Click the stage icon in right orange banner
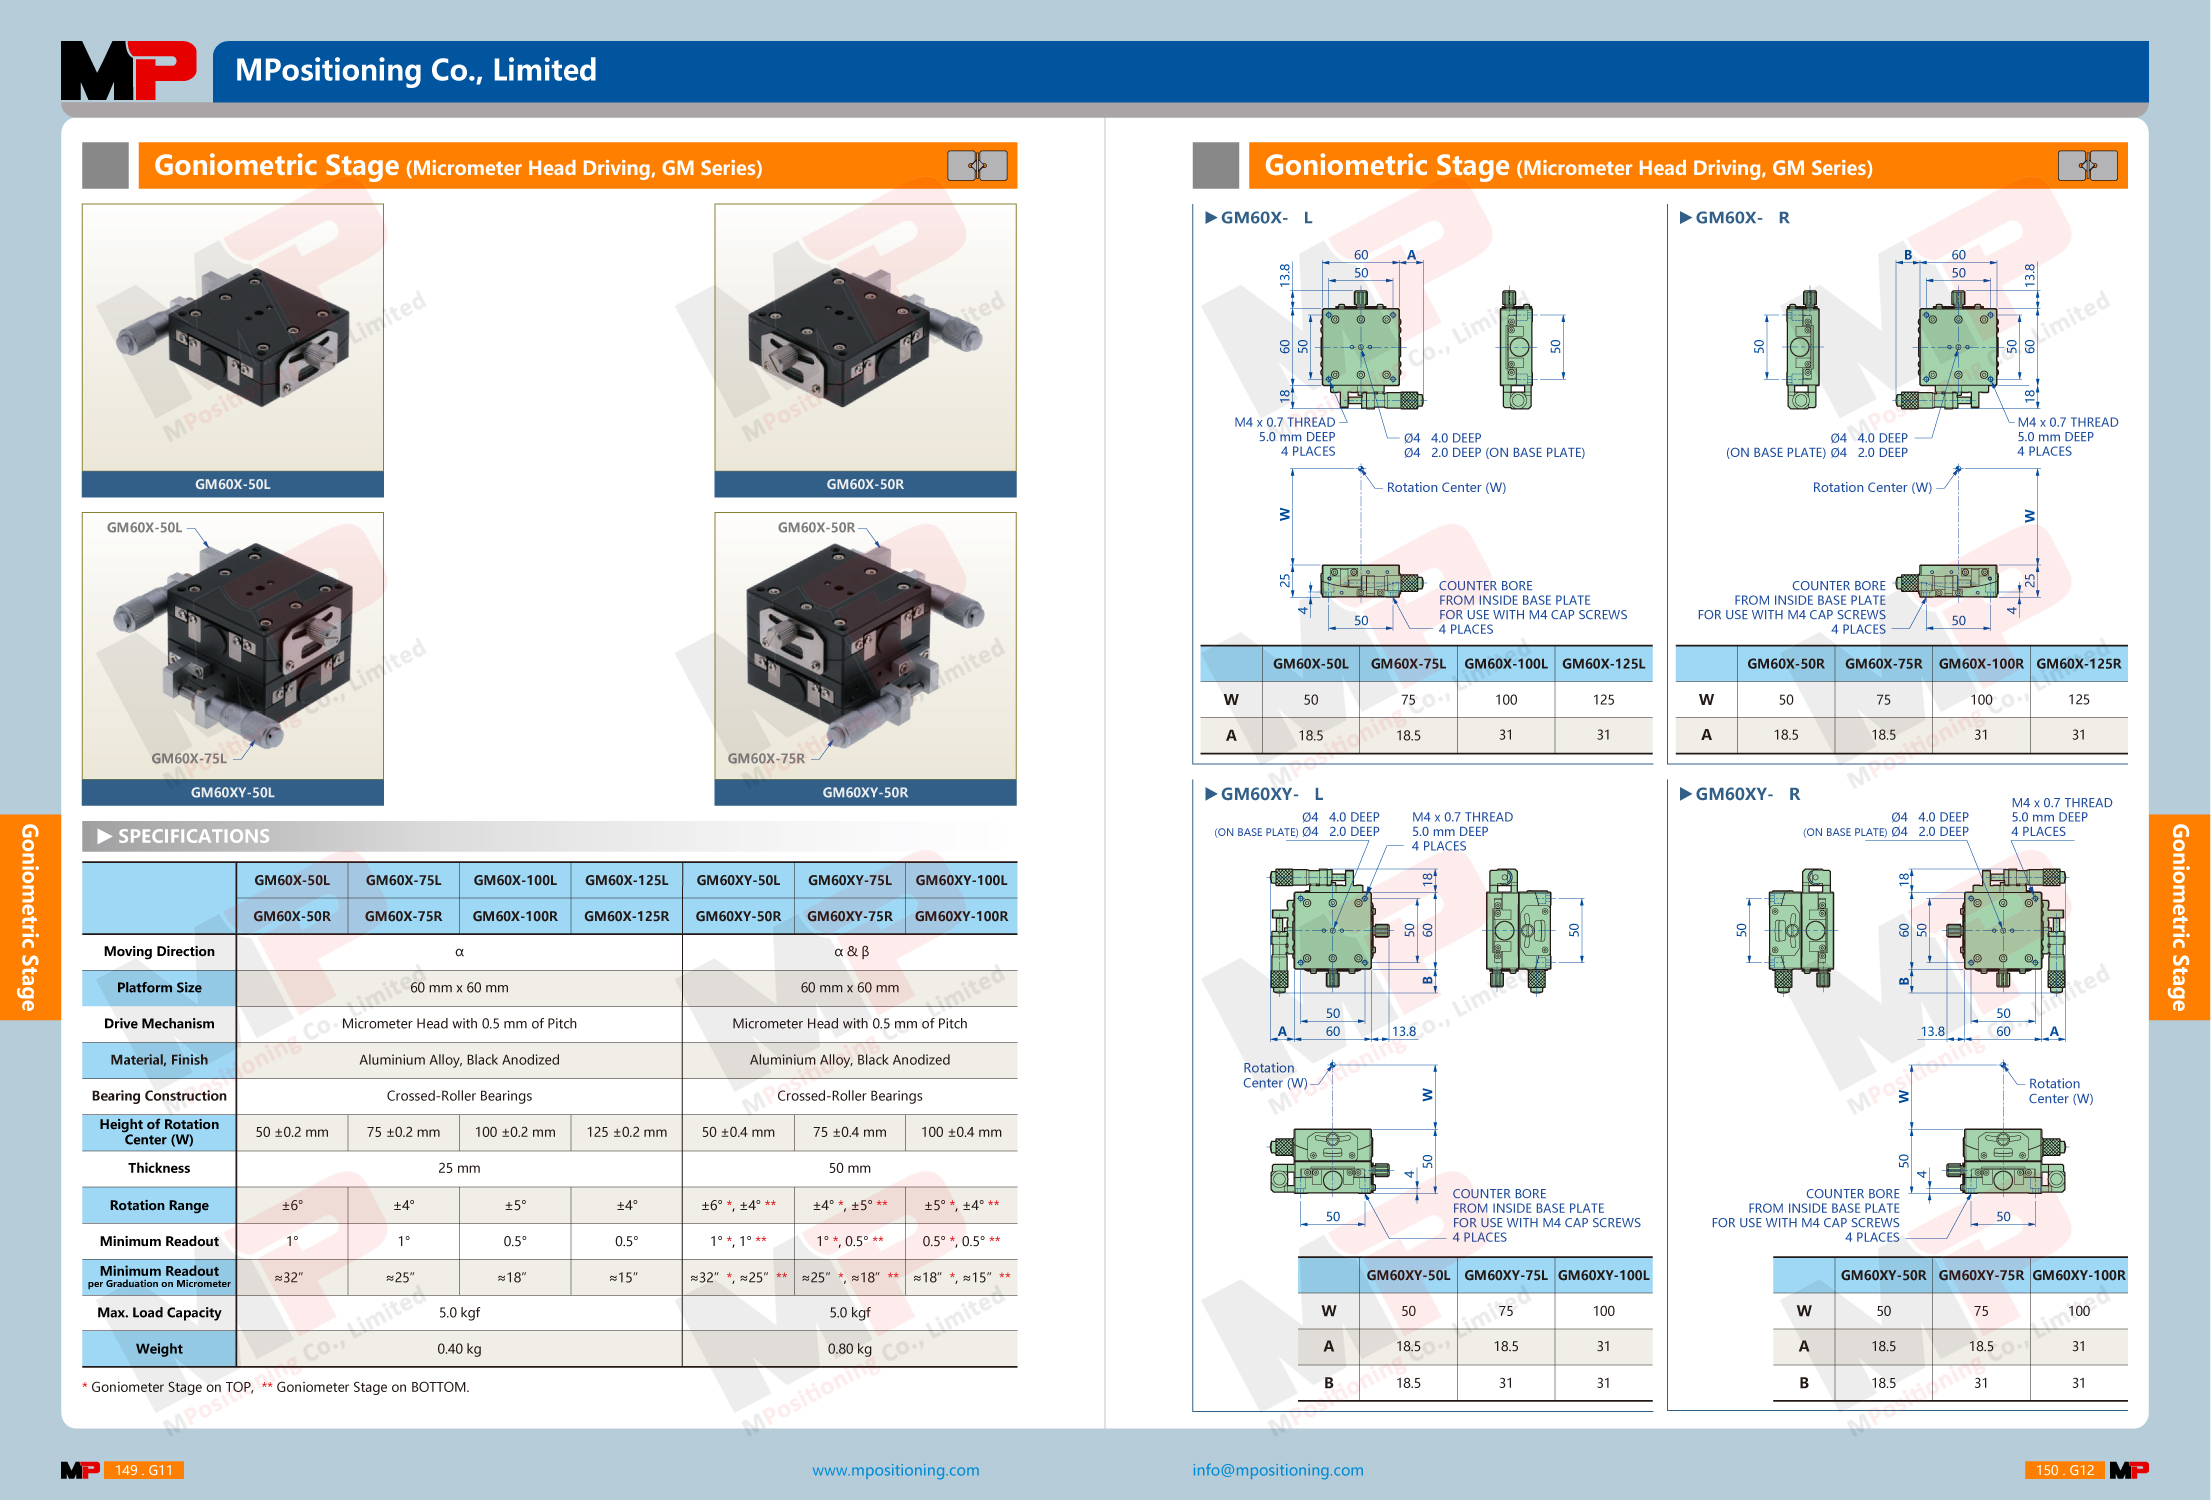This screenshot has width=2211, height=1500. [2087, 165]
